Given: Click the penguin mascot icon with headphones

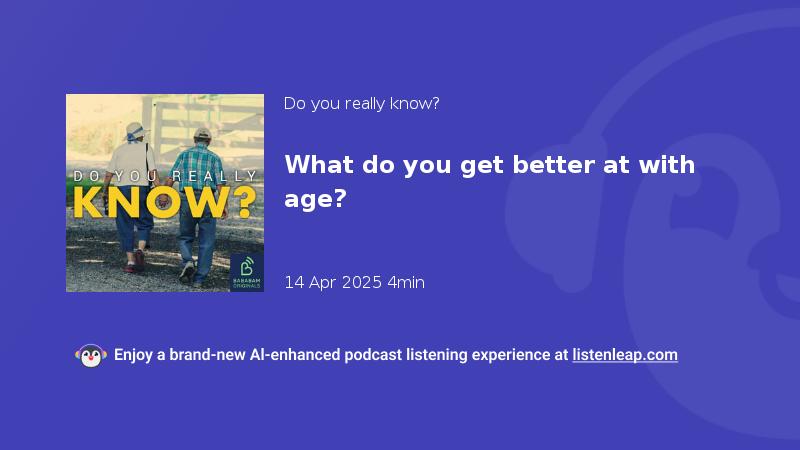Looking at the screenshot, I should pyautogui.click(x=91, y=356).
